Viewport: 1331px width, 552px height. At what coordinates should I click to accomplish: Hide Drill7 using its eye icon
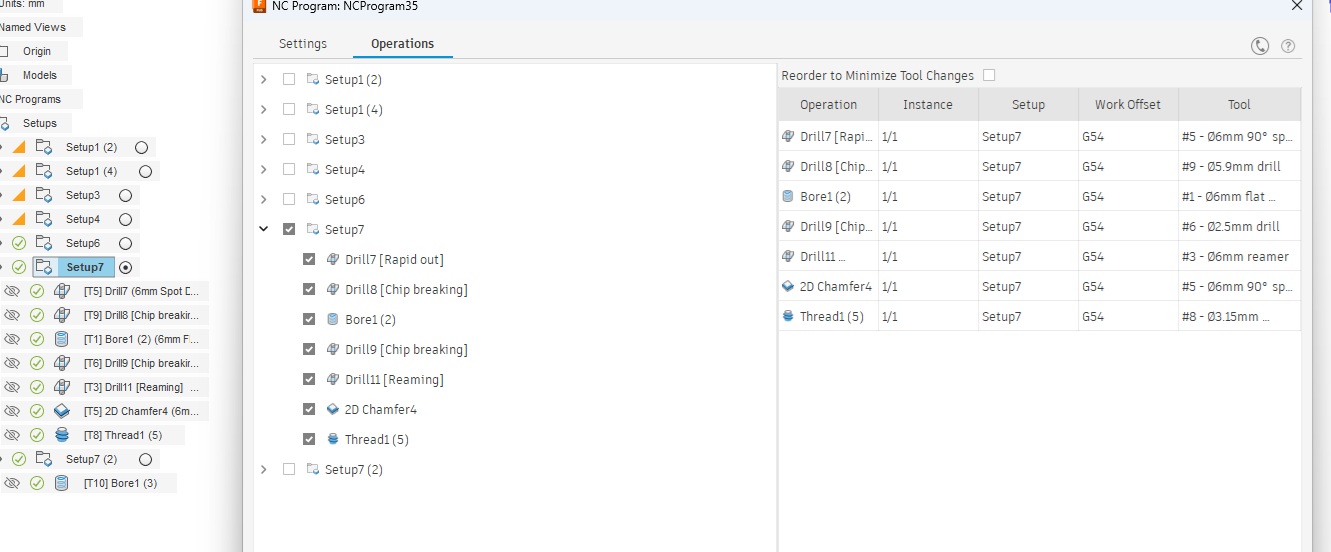click(x=12, y=291)
